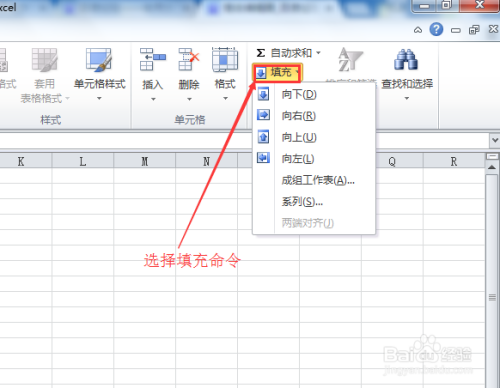Click the Excel Help question mark icon

coord(436,29)
